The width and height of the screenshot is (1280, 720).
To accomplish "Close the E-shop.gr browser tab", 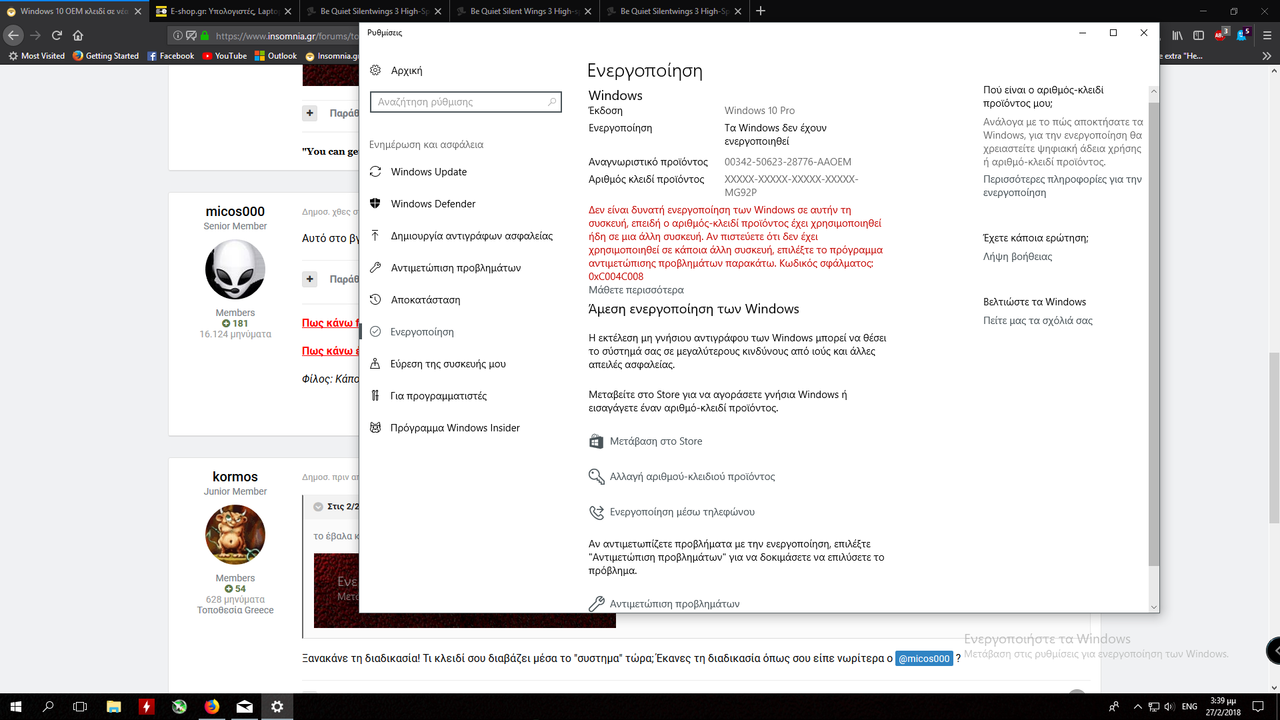I will point(290,11).
